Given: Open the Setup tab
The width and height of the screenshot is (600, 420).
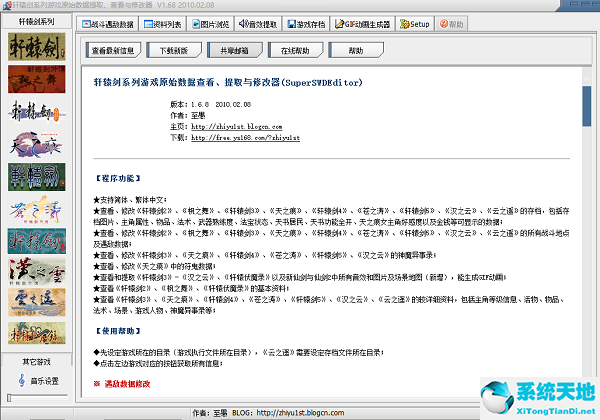Looking at the screenshot, I should coord(415,24).
